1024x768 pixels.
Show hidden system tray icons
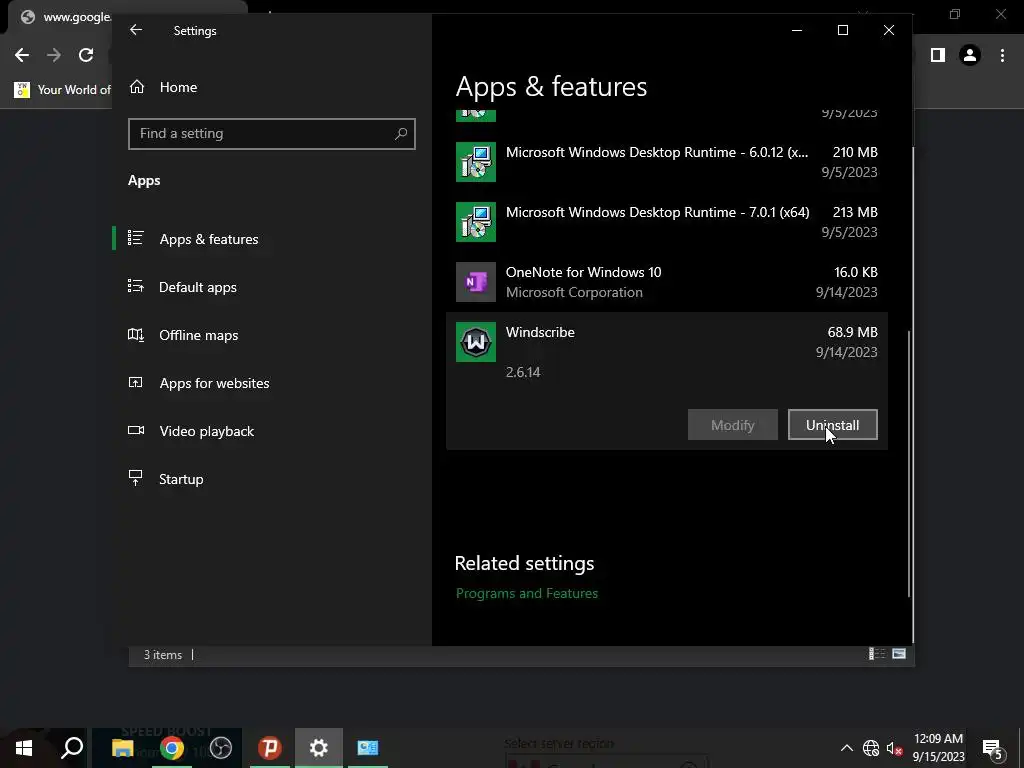846,748
